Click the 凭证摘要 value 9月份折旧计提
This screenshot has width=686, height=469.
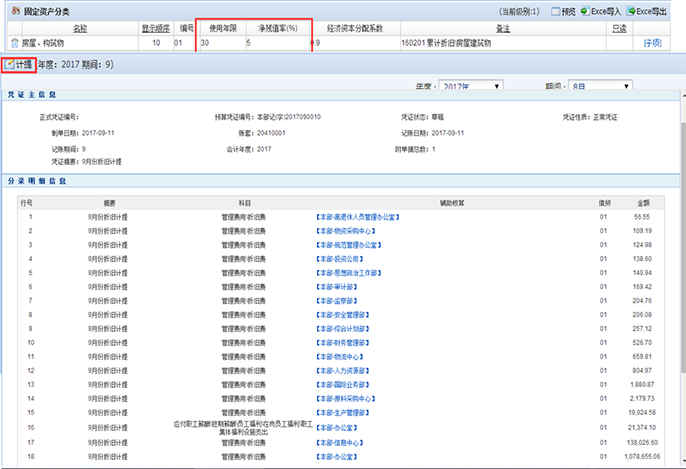tap(102, 162)
